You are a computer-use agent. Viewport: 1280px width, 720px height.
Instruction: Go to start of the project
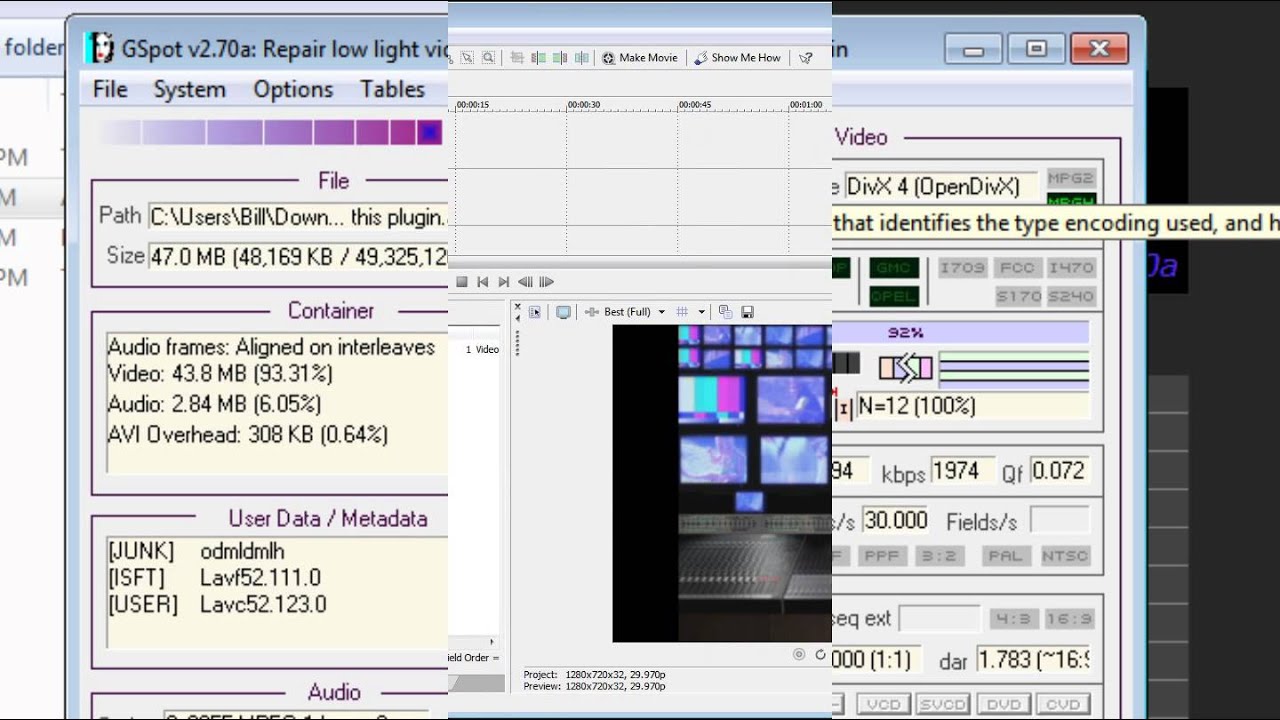(x=483, y=282)
